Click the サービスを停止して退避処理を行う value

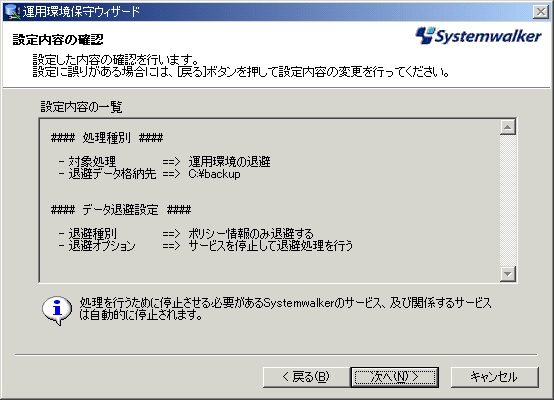pos(271,246)
